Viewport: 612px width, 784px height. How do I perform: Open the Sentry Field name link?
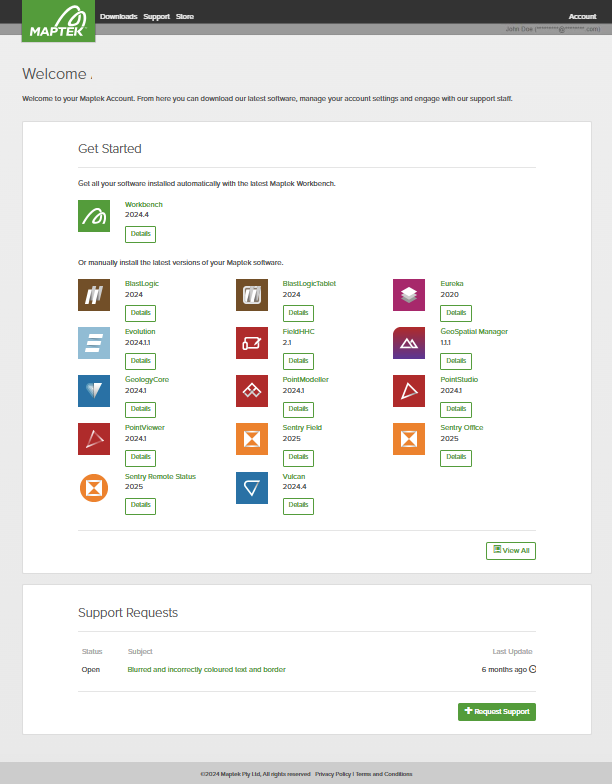pos(302,428)
